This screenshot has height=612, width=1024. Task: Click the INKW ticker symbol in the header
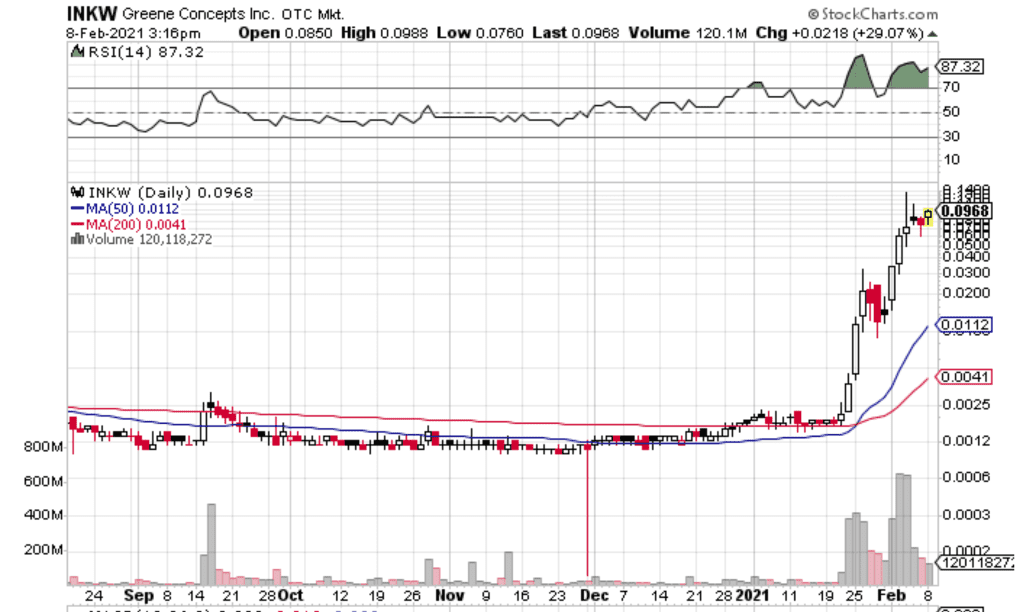[92, 13]
